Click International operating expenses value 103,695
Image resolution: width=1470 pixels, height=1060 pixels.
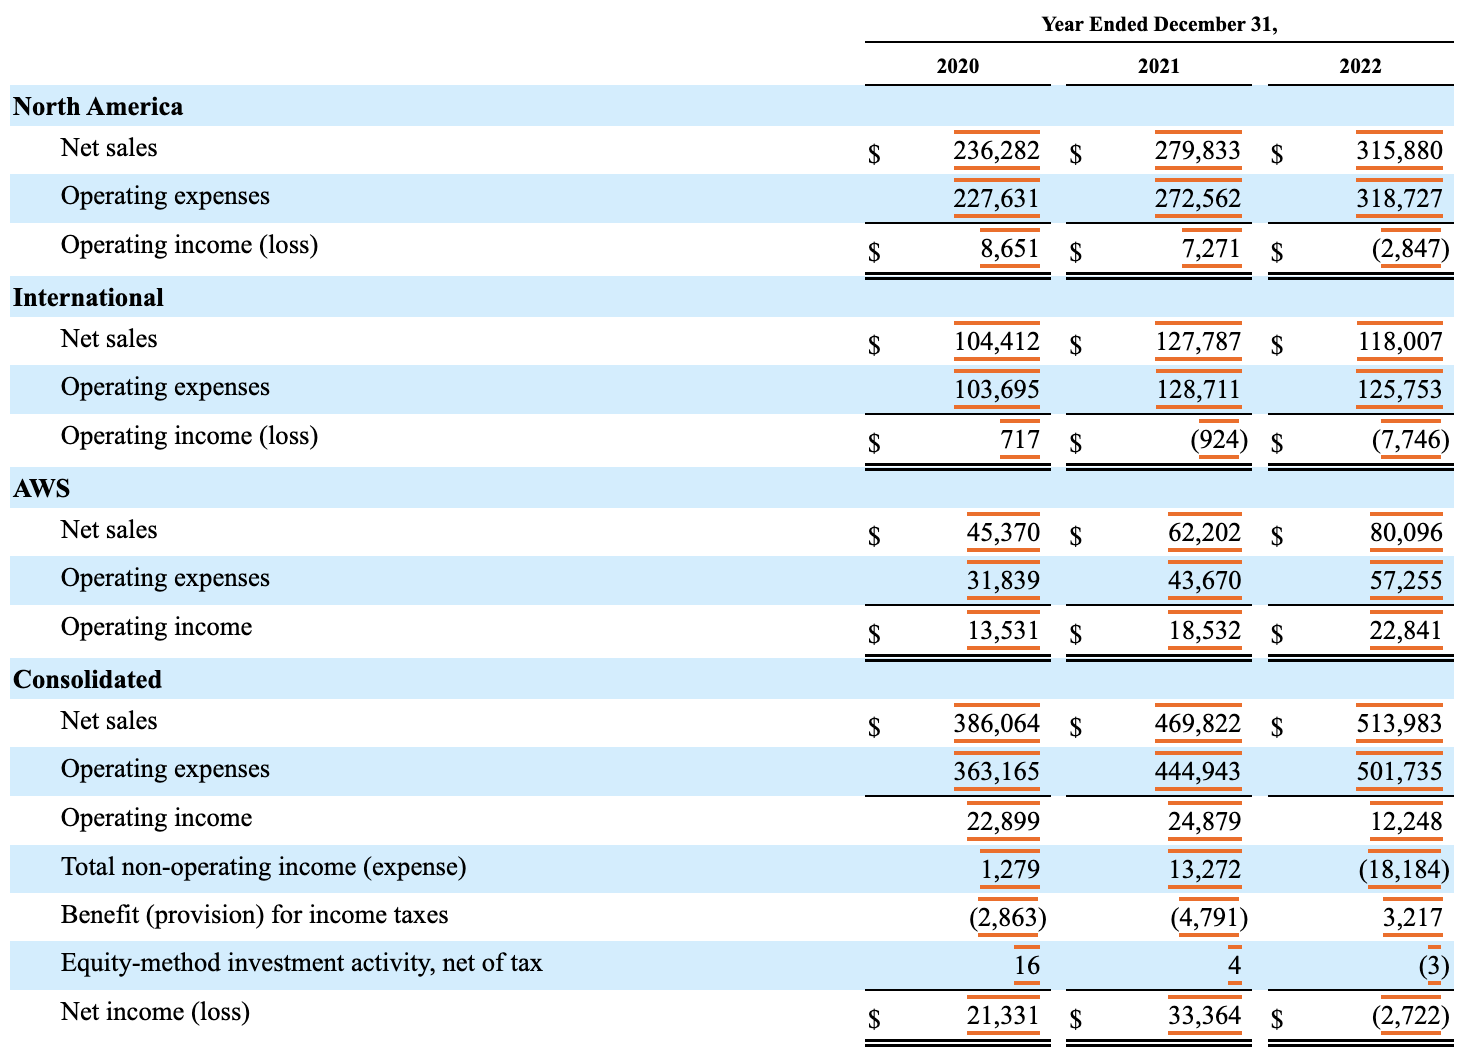pyautogui.click(x=996, y=390)
